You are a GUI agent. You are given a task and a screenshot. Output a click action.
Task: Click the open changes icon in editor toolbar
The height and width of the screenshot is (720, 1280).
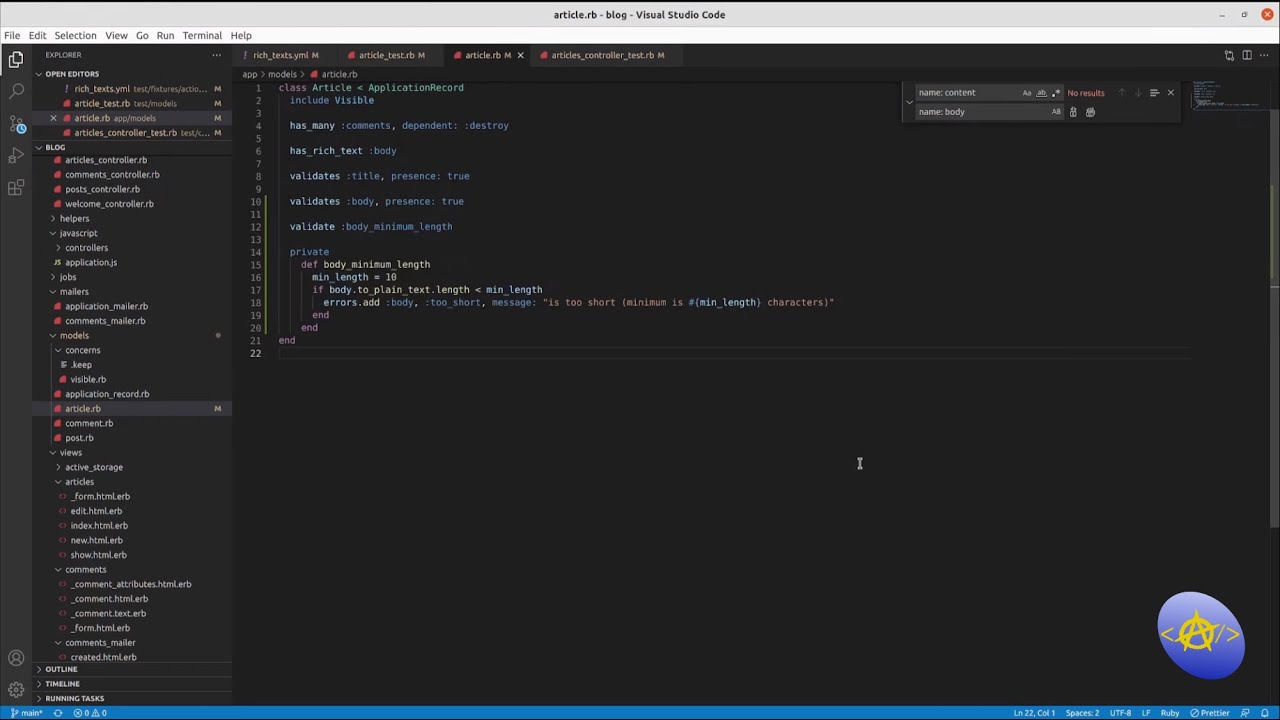point(1229,55)
